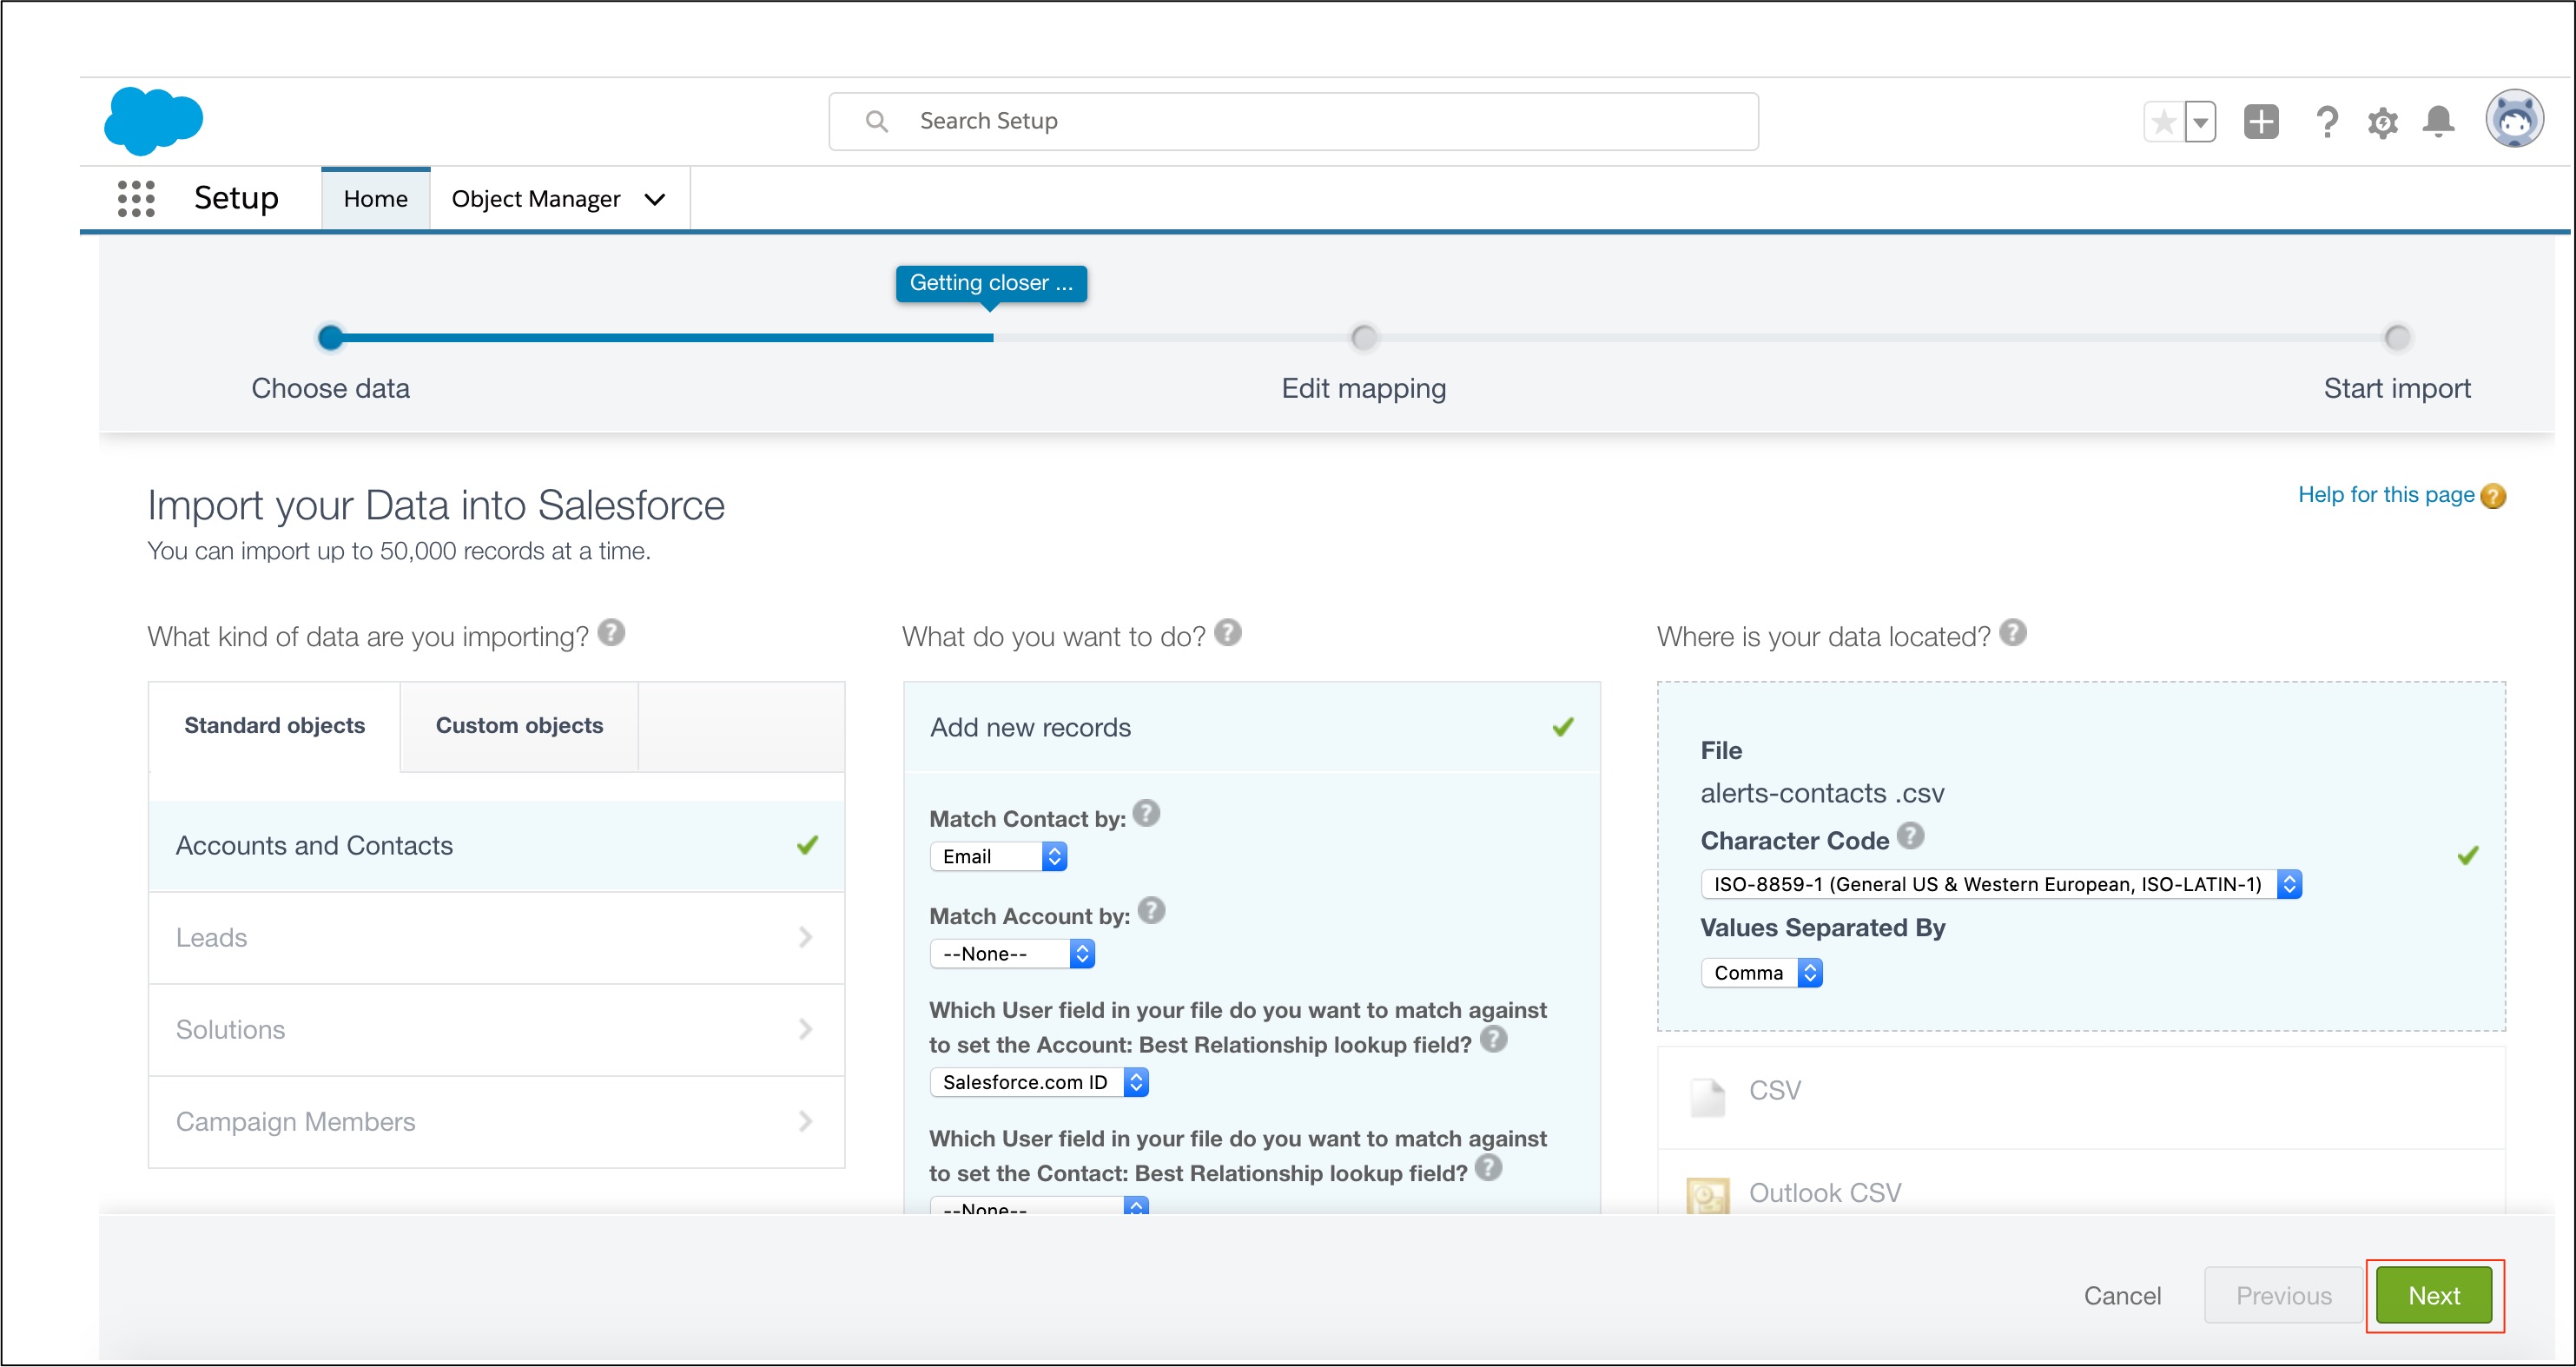The width and height of the screenshot is (2576, 1367).
Task: Open the Match Contact by Email dropdown
Action: [x=998, y=857]
